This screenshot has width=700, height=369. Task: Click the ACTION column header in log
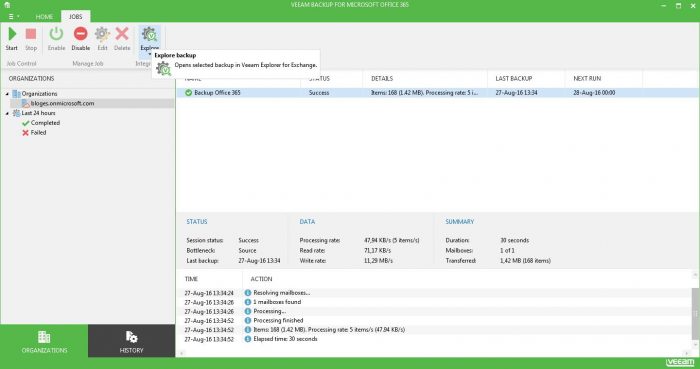pos(261,279)
